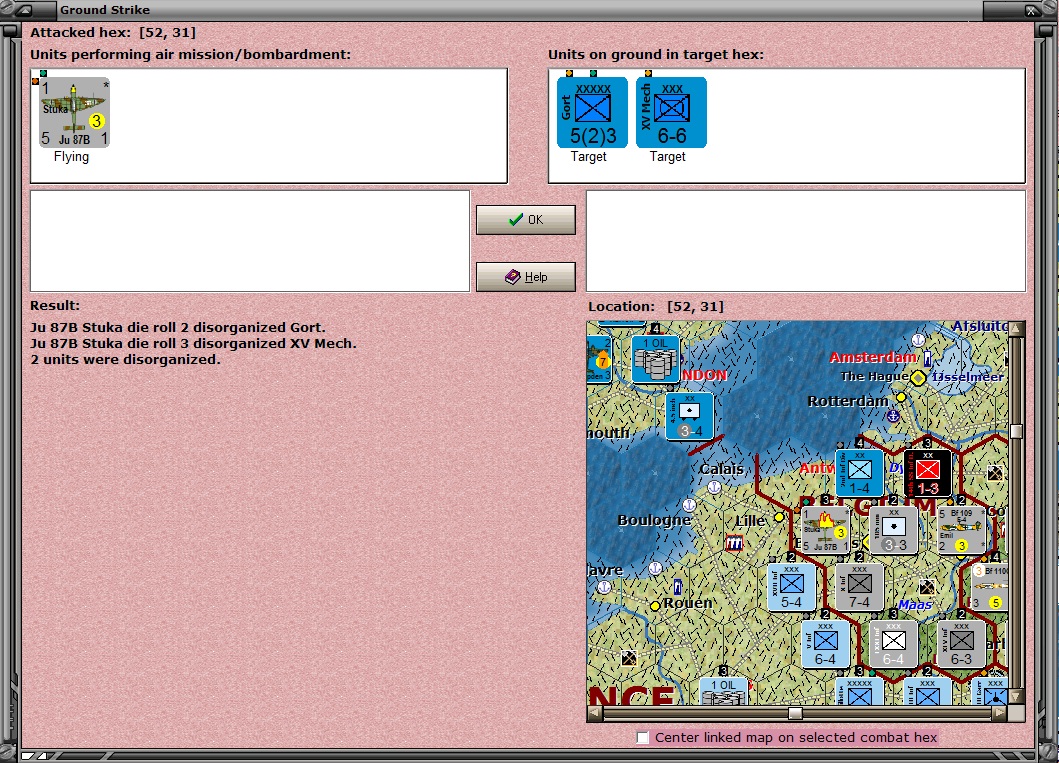Click the yellow Lille city dot
The width and height of the screenshot is (1059, 763).
click(x=779, y=517)
